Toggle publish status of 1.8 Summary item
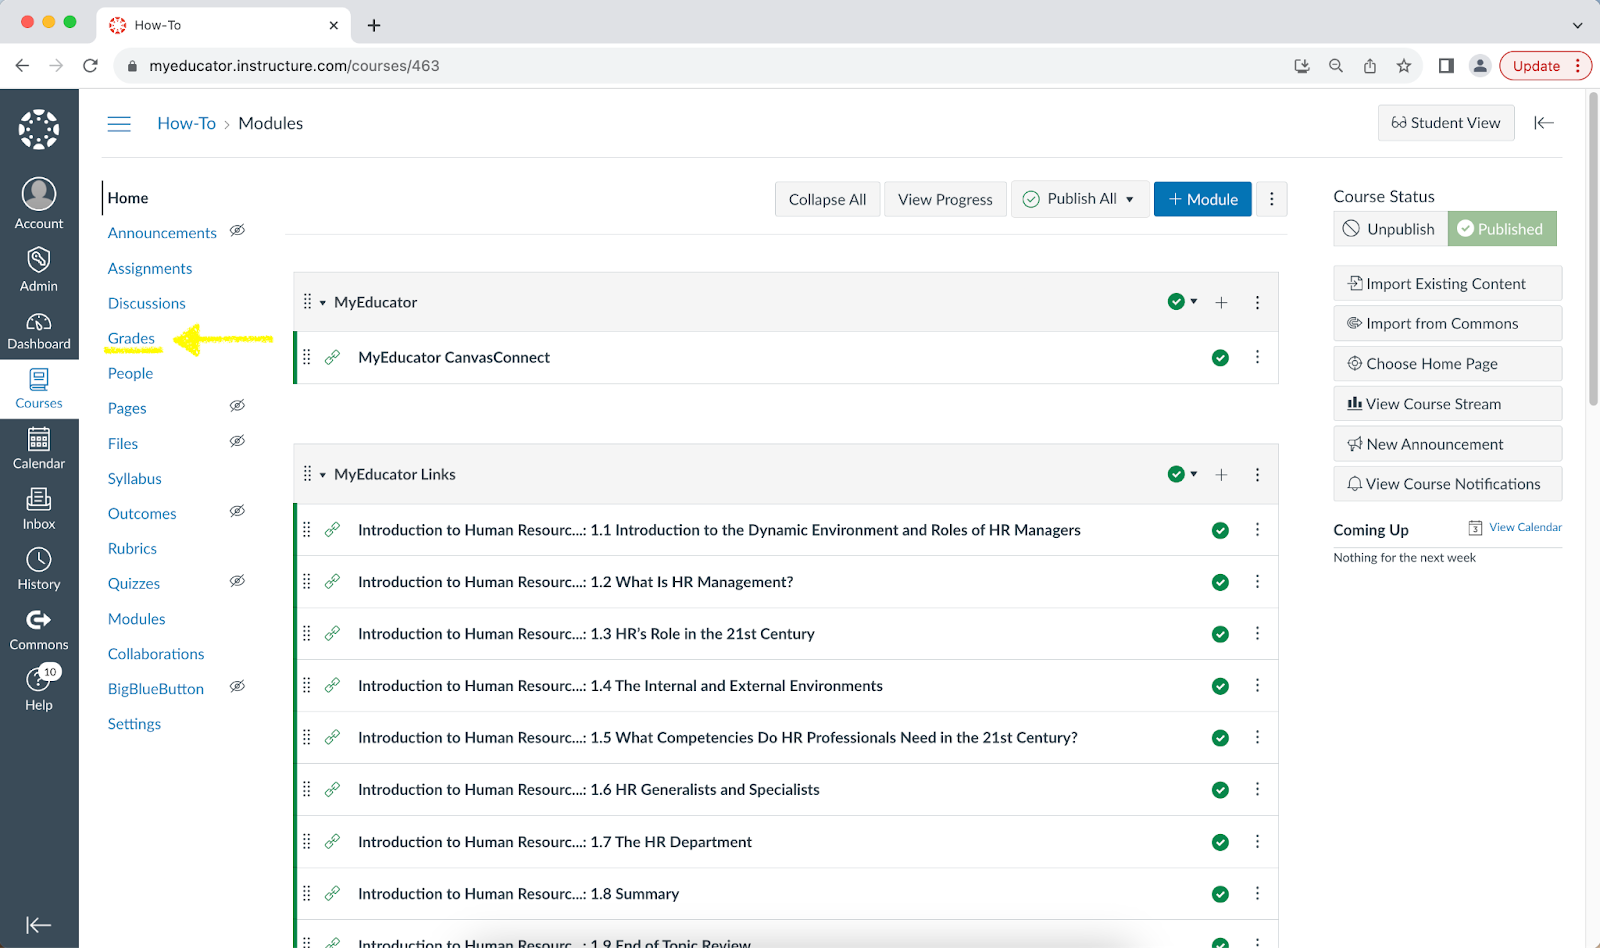The width and height of the screenshot is (1600, 948). [x=1220, y=894]
